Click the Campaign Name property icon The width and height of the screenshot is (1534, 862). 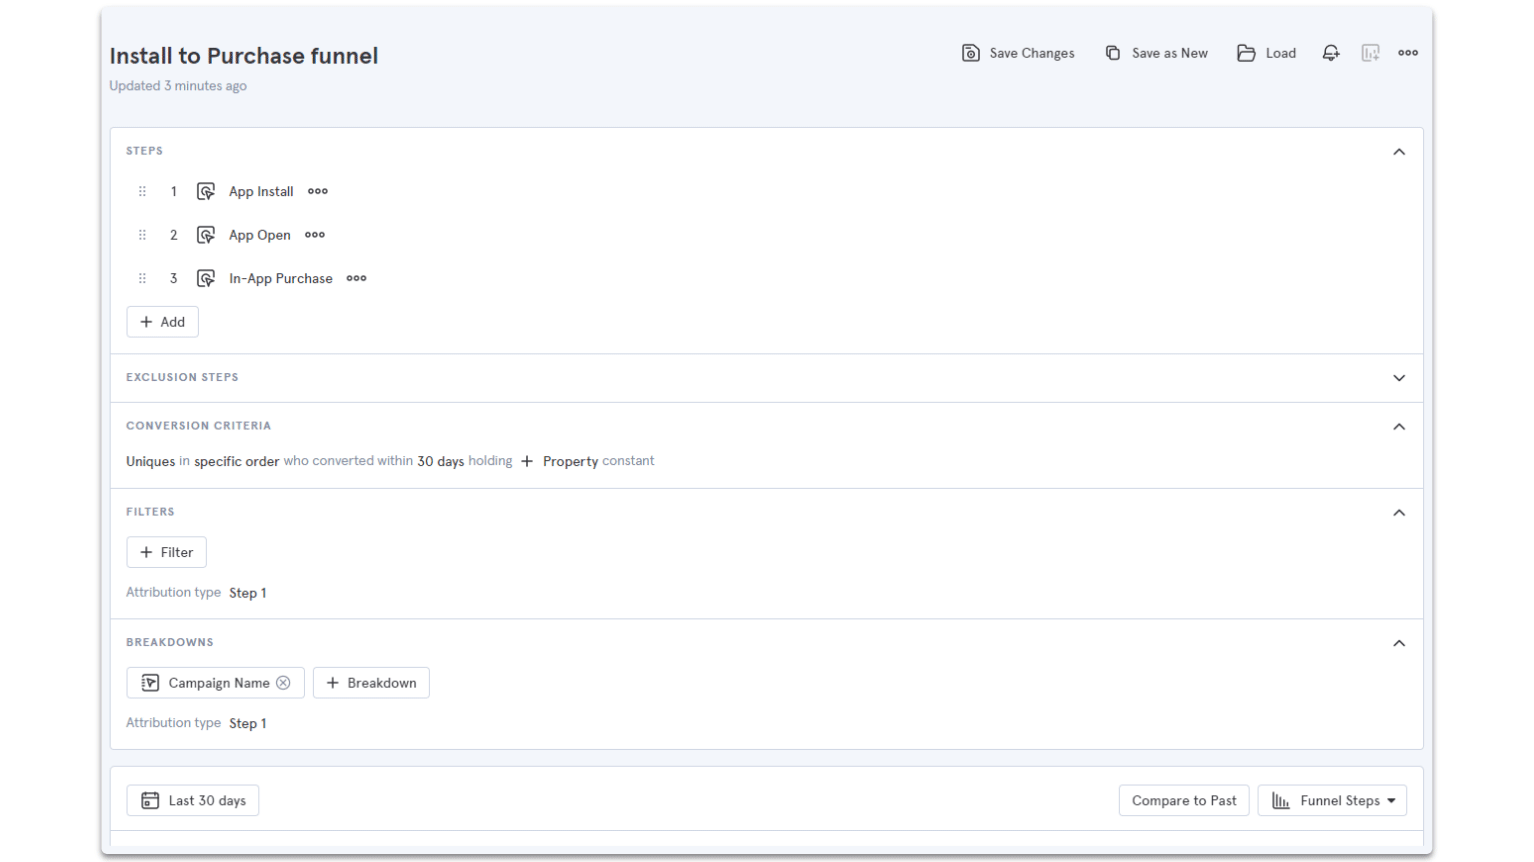(150, 683)
